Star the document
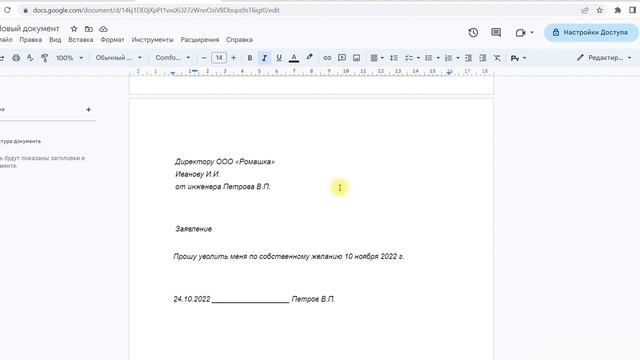This screenshot has width=640, height=360. [x=74, y=29]
